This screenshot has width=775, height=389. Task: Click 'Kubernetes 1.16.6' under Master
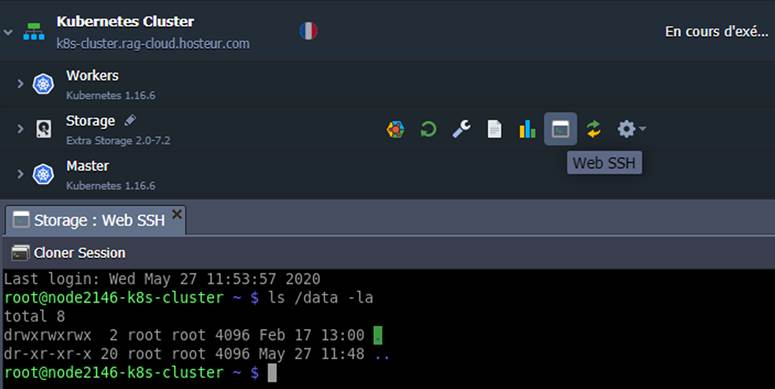111,186
